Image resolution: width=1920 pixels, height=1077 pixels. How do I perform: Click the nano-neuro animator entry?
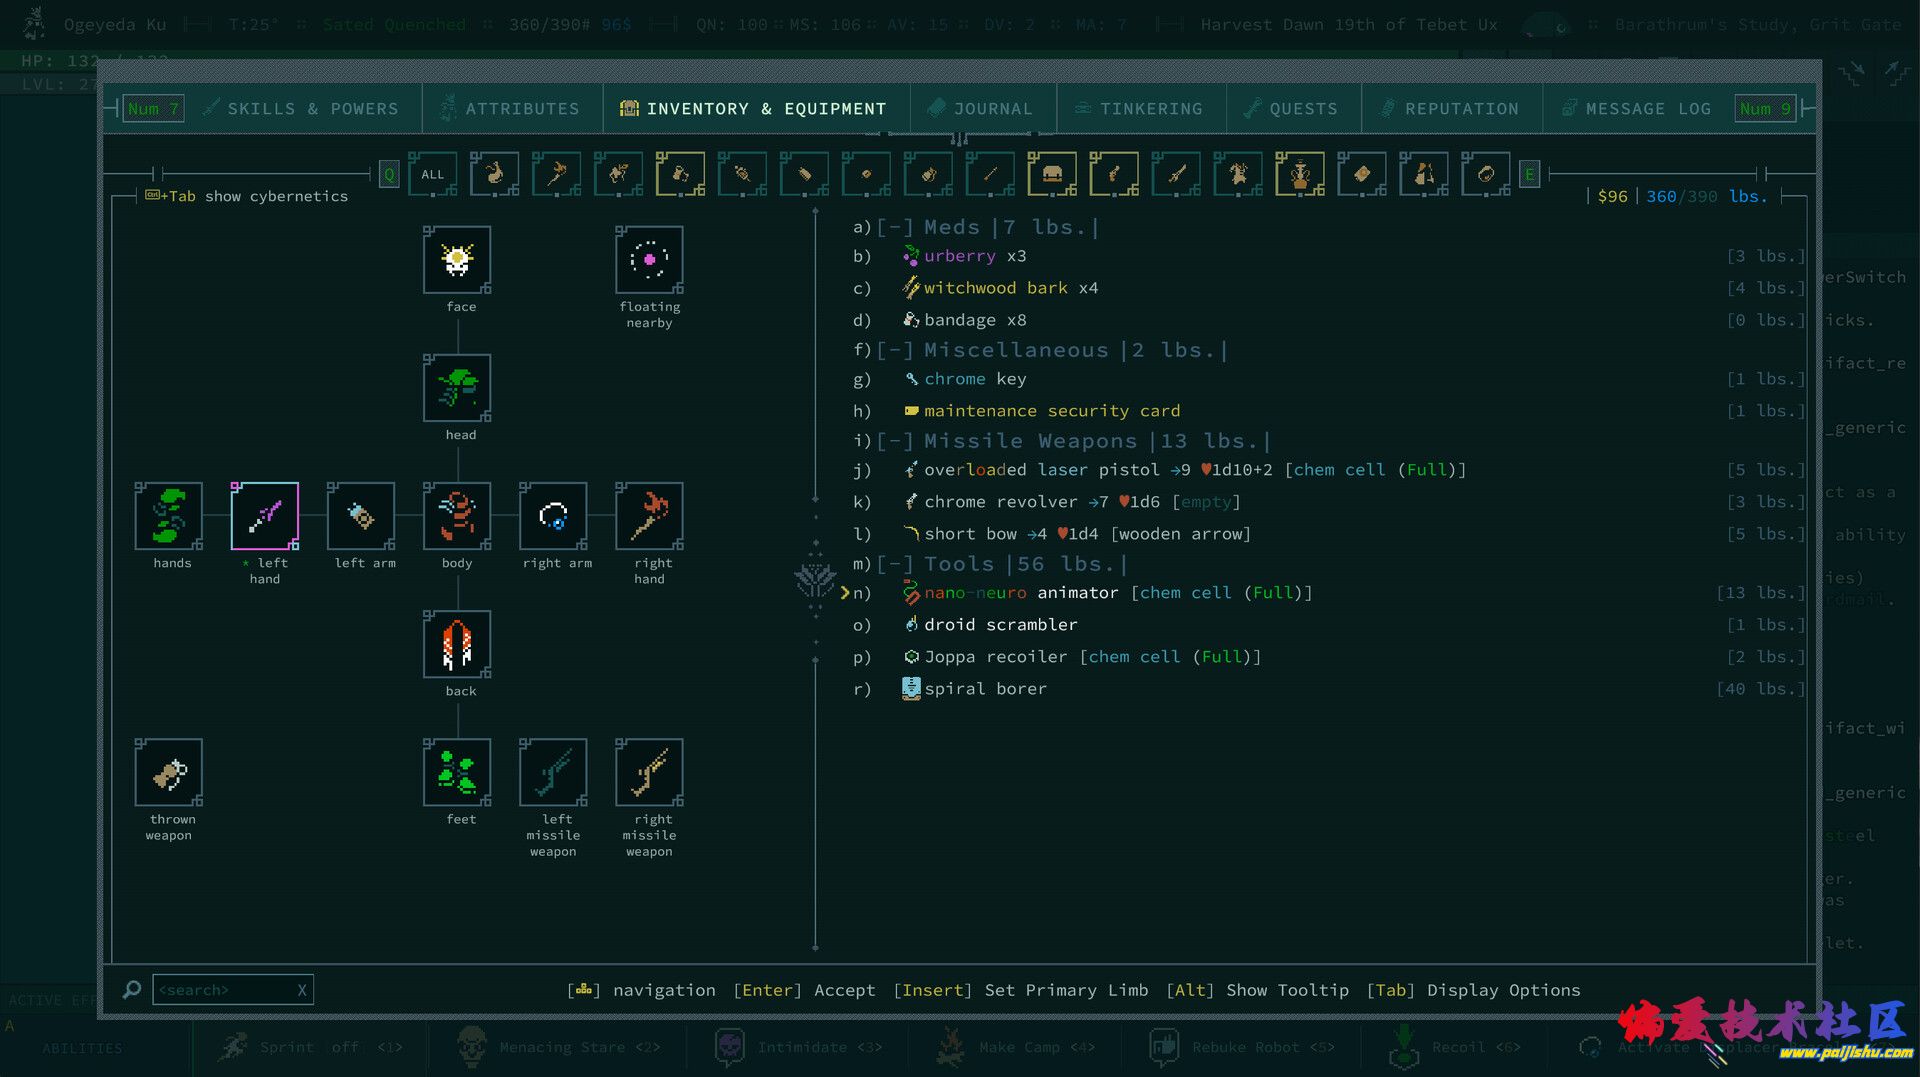point(1020,593)
